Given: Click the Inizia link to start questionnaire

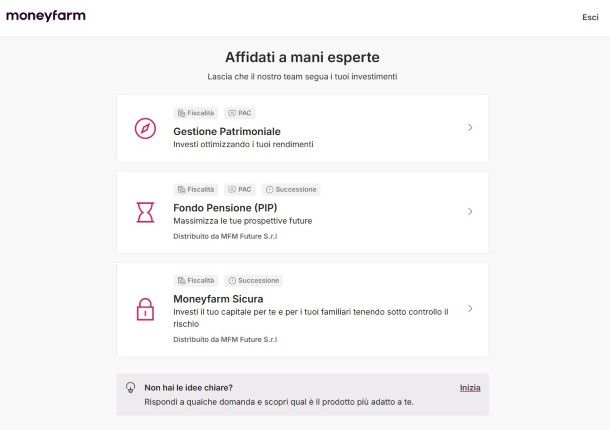Looking at the screenshot, I should pos(470,387).
